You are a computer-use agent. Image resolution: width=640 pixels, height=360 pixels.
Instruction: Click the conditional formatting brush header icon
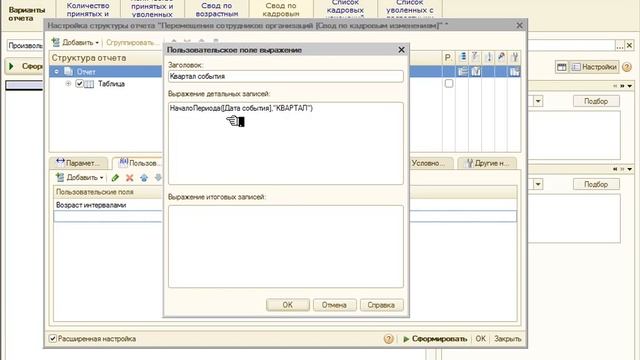[x=501, y=57]
